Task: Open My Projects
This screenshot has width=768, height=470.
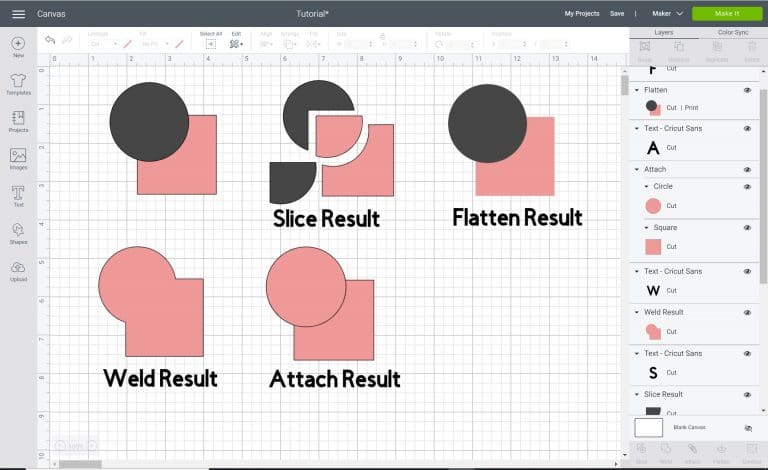Action: click(x=582, y=14)
